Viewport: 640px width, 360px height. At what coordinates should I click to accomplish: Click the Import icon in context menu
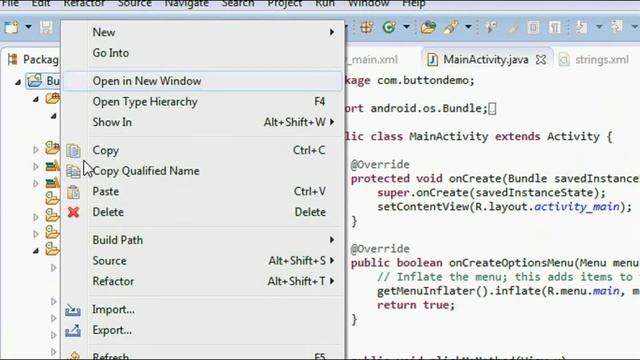(x=73, y=310)
